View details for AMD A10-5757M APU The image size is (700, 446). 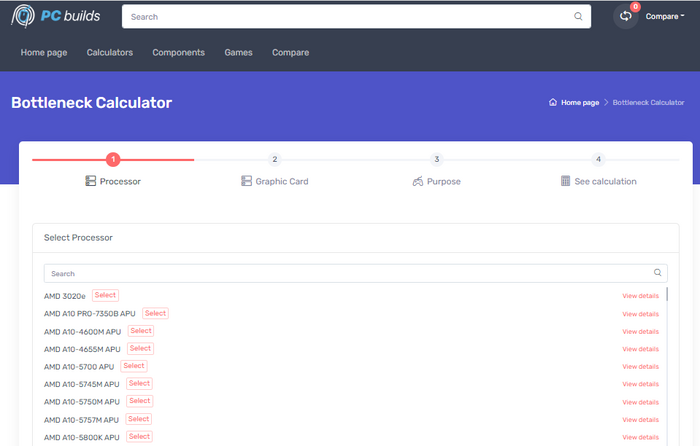point(641,420)
